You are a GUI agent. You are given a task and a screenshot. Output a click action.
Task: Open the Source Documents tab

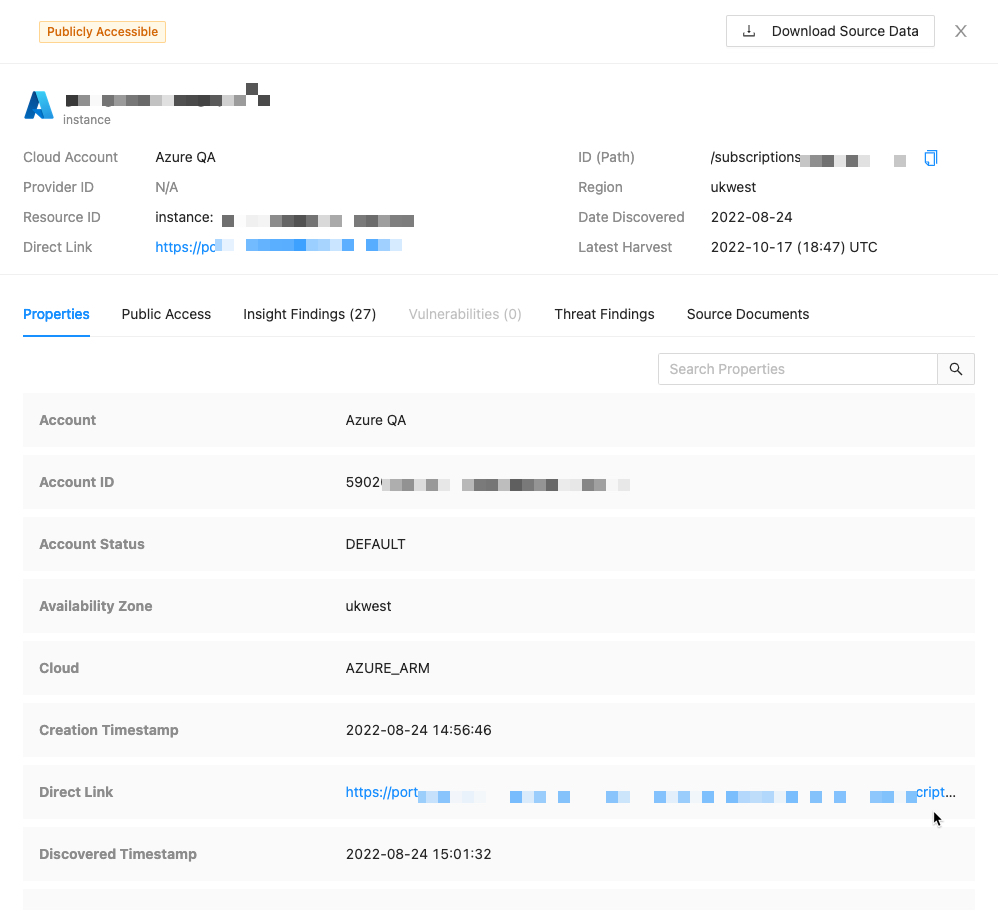pos(748,314)
